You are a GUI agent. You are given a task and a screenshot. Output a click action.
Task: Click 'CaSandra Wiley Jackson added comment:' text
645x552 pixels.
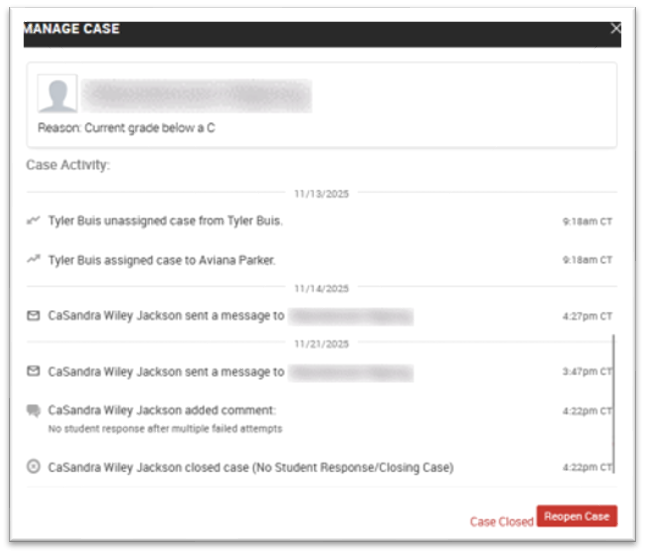[x=162, y=410]
